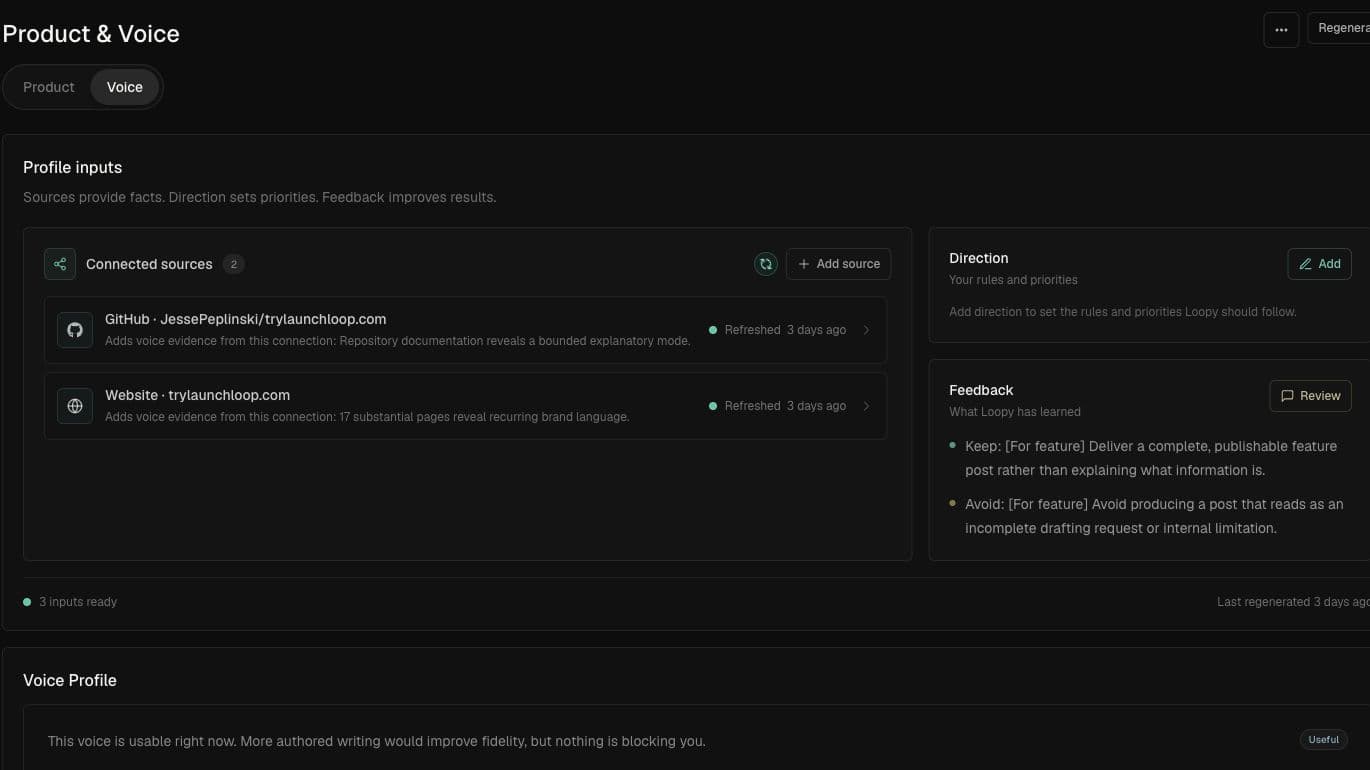The height and width of the screenshot is (770, 1370).
Task: Click the Product & Voice page title
Action: [90, 34]
